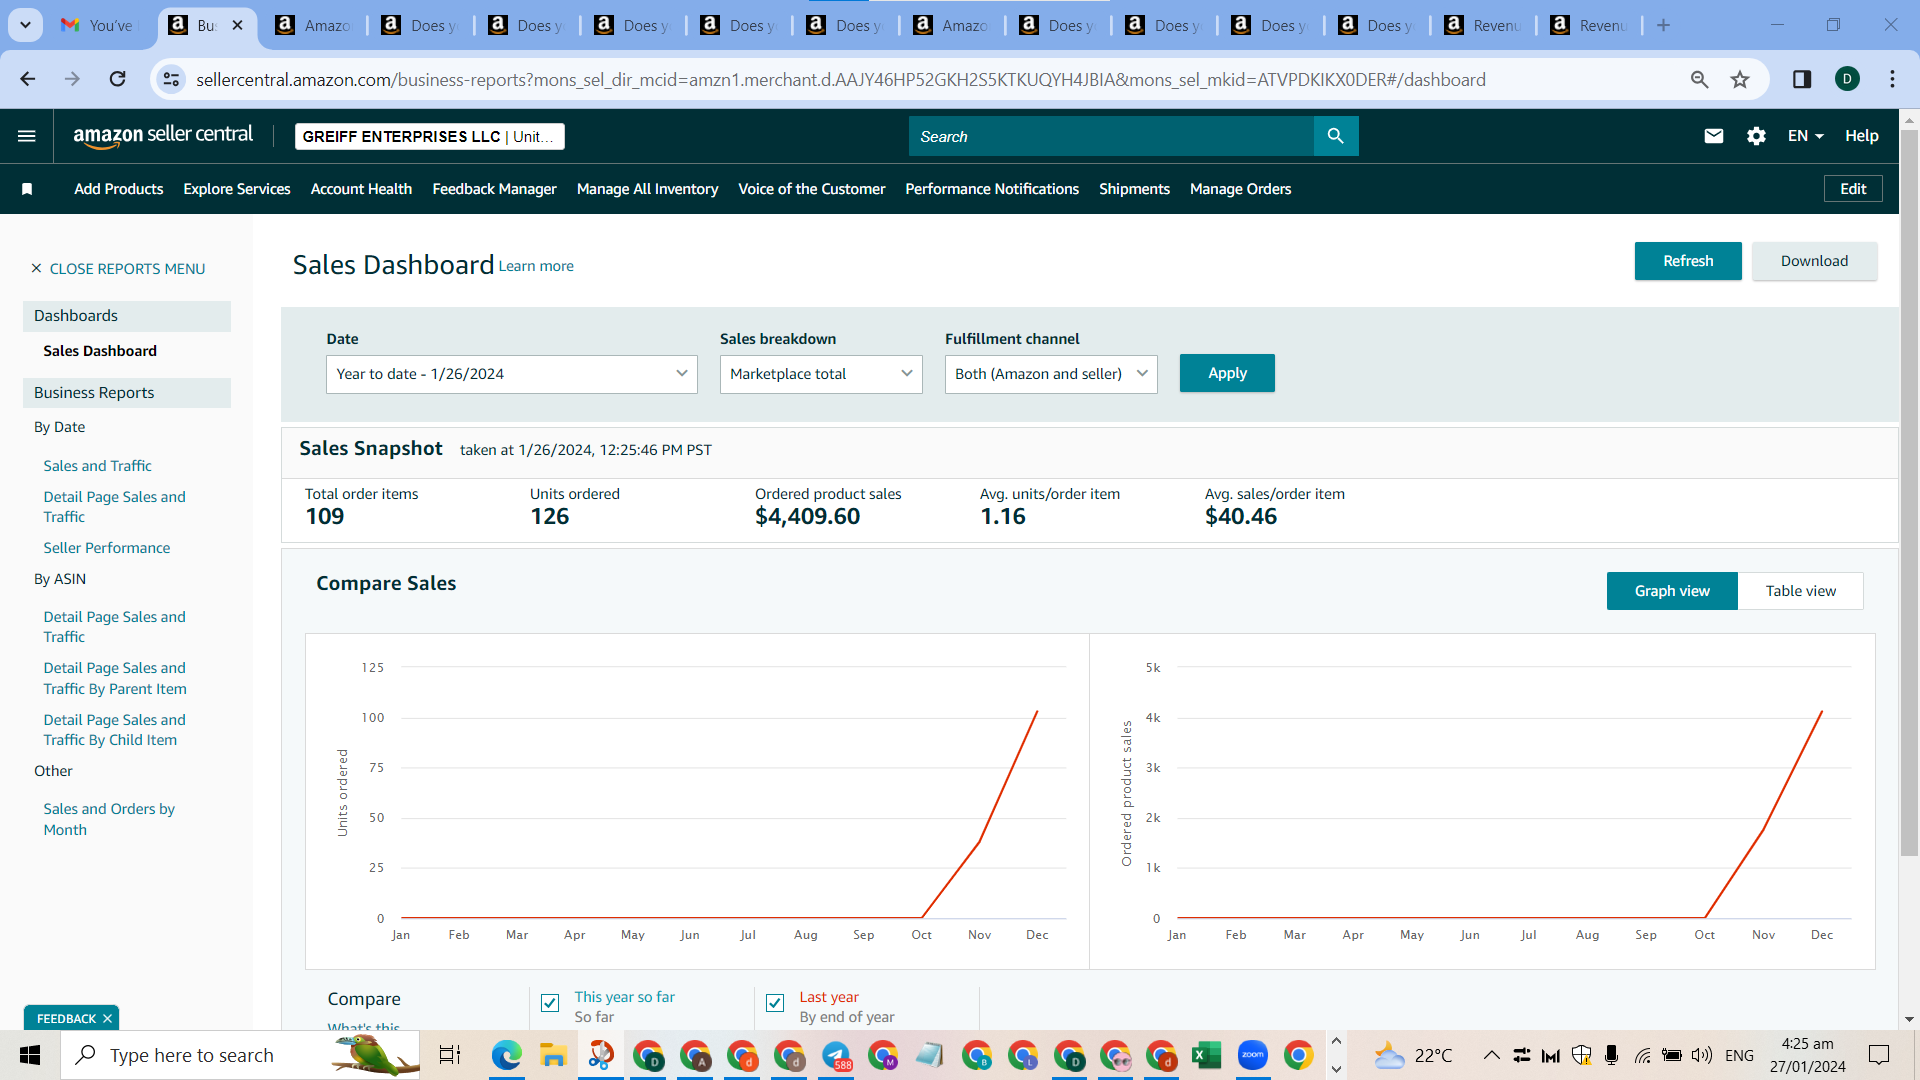The image size is (1920, 1080).
Task: Open Performance Notifications menu item
Action: [992, 189]
